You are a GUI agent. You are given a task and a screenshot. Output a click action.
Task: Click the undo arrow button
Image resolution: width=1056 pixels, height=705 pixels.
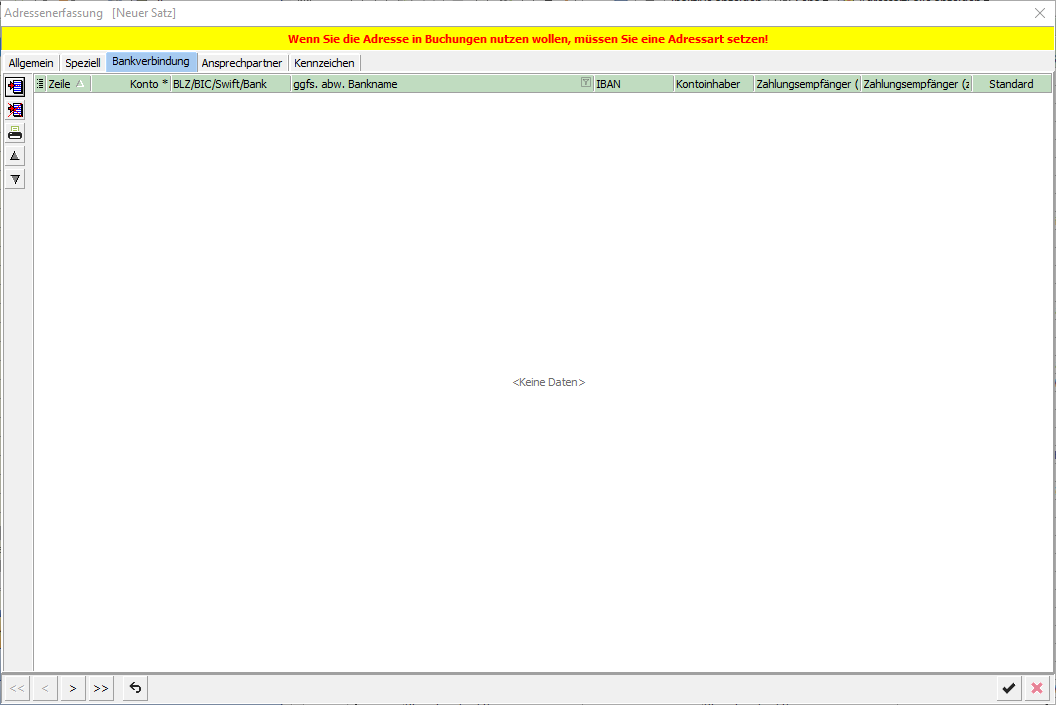point(135,688)
